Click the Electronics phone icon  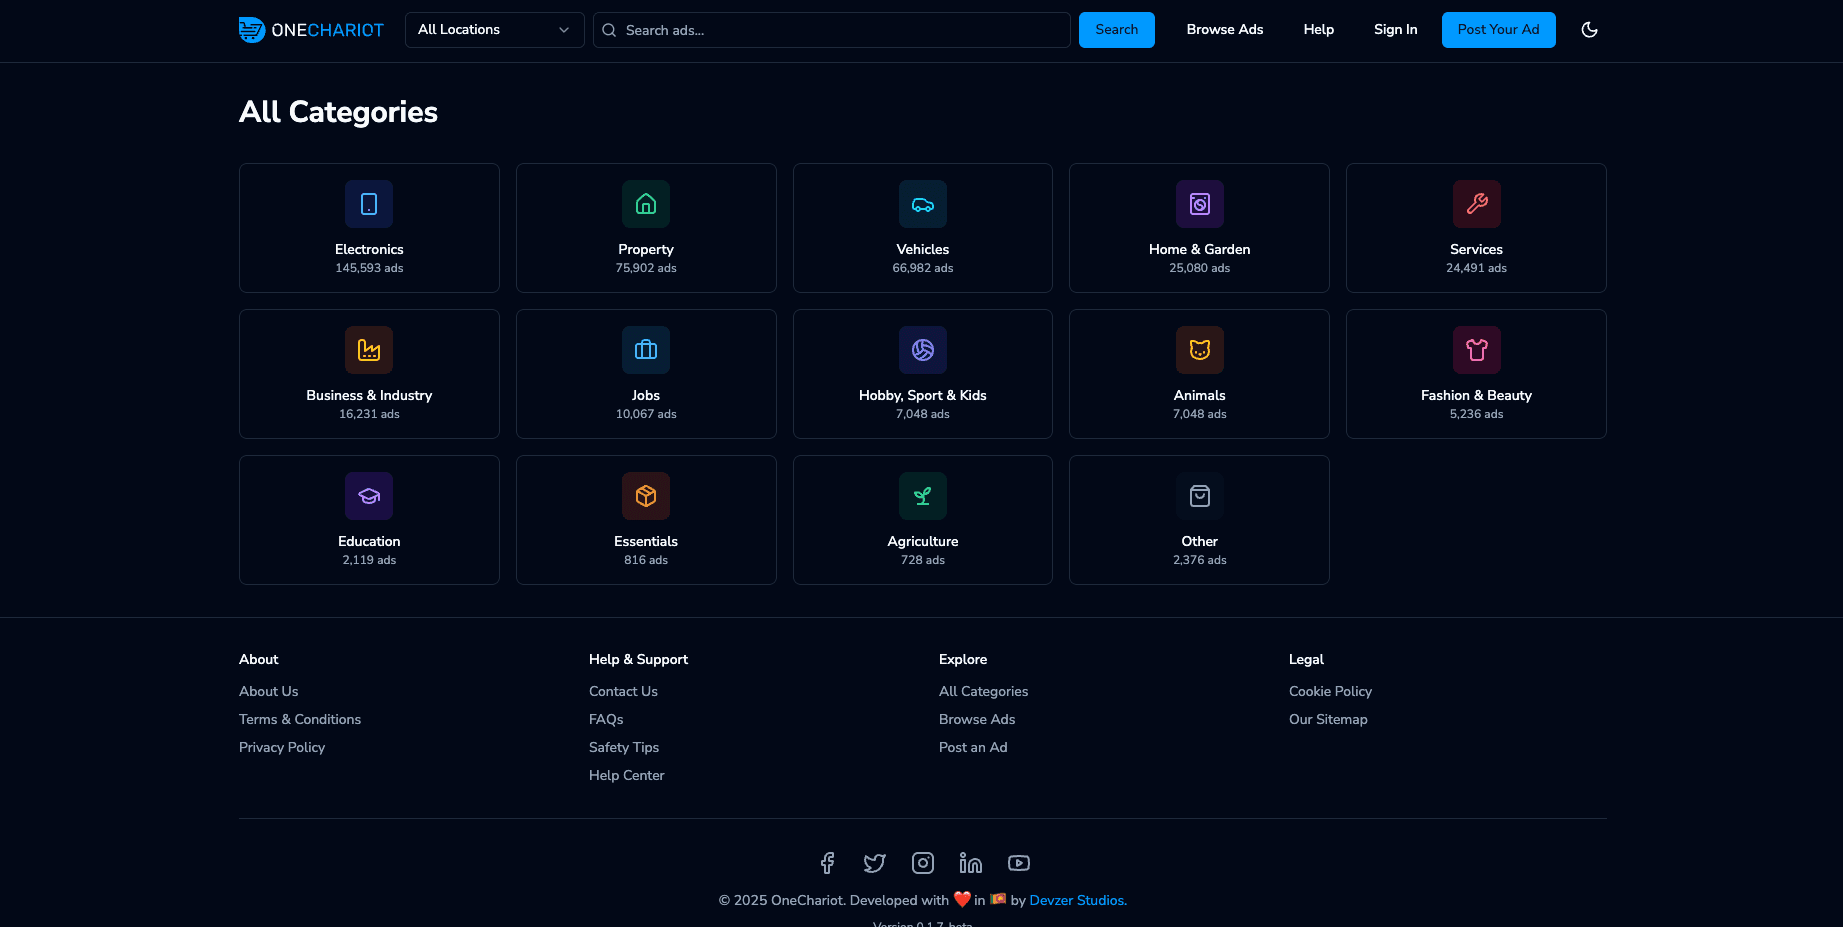[369, 204]
